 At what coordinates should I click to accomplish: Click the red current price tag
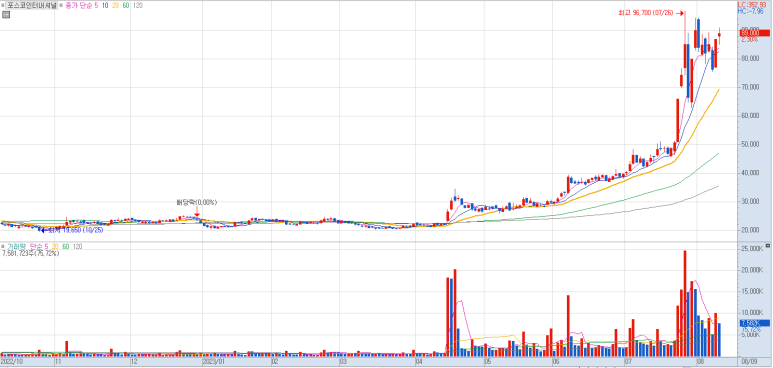tap(754, 33)
